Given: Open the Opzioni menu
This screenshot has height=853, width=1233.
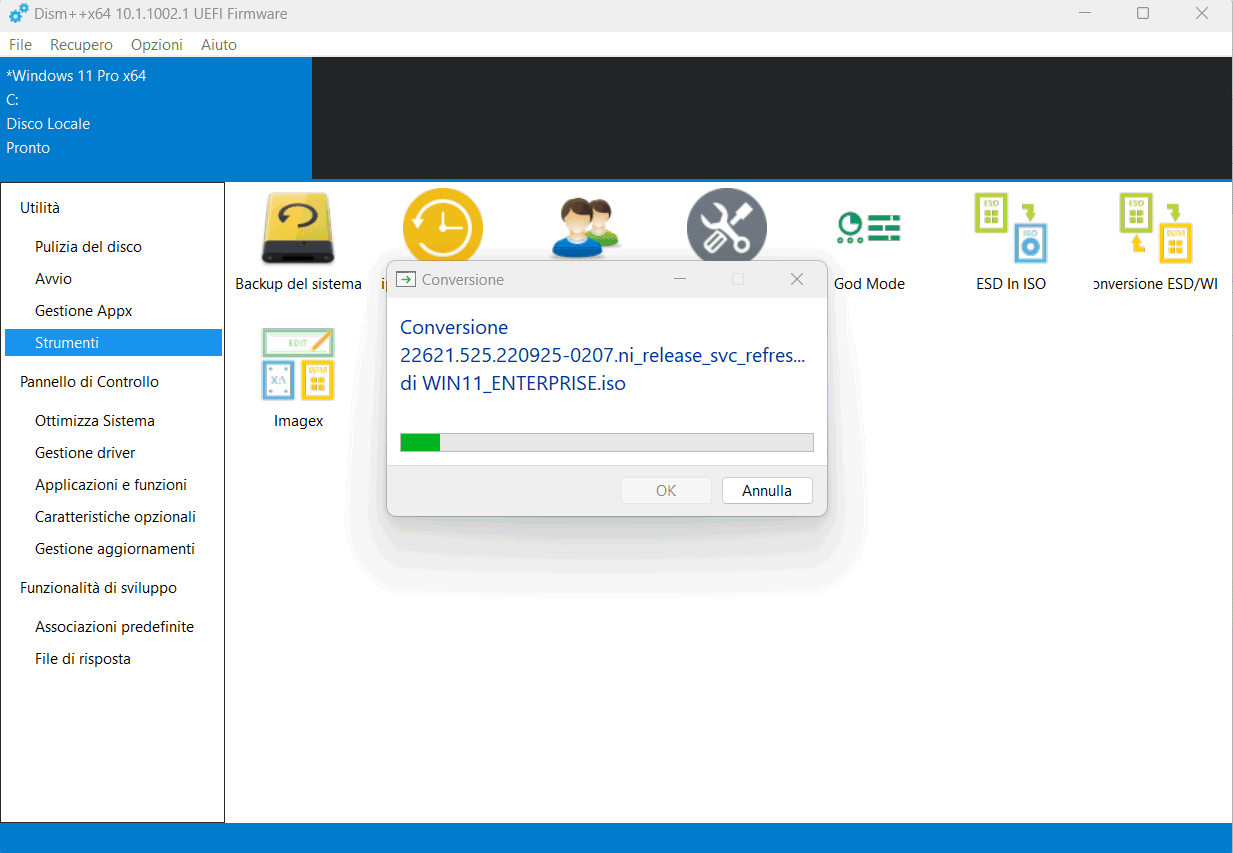Looking at the screenshot, I should [x=157, y=44].
